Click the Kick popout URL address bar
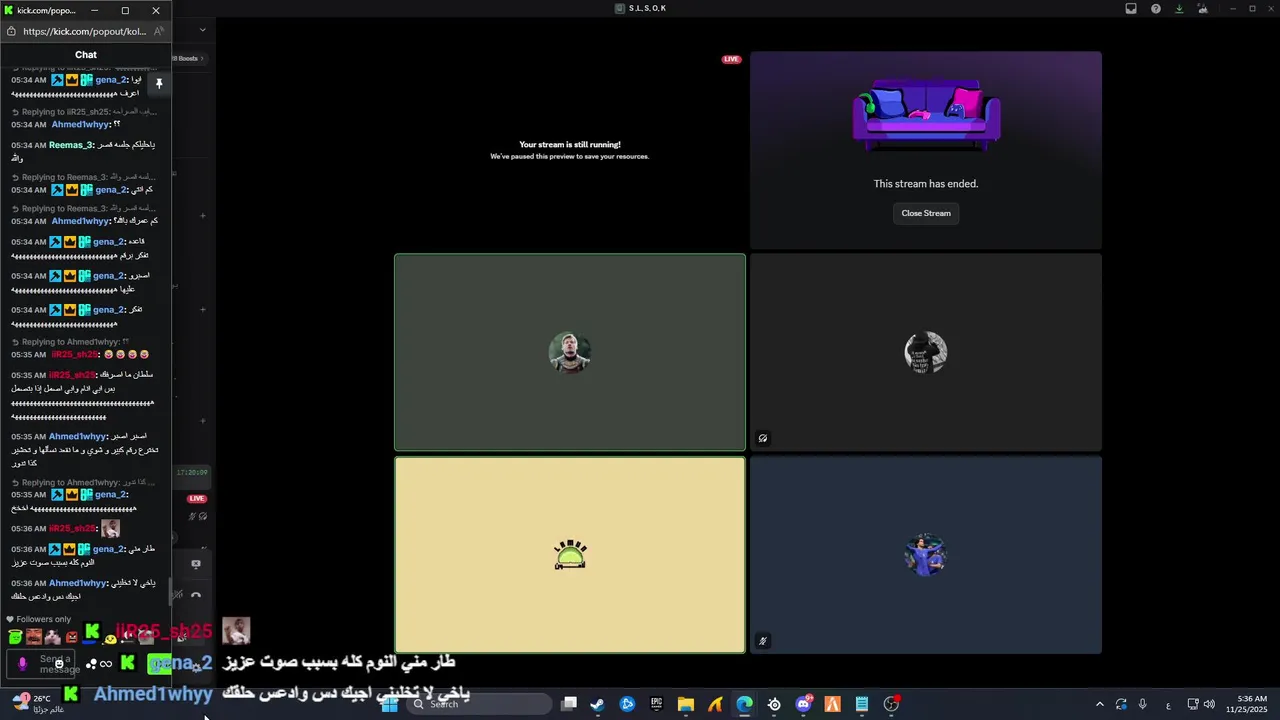This screenshot has width=1280, height=720. pyautogui.click(x=84, y=31)
